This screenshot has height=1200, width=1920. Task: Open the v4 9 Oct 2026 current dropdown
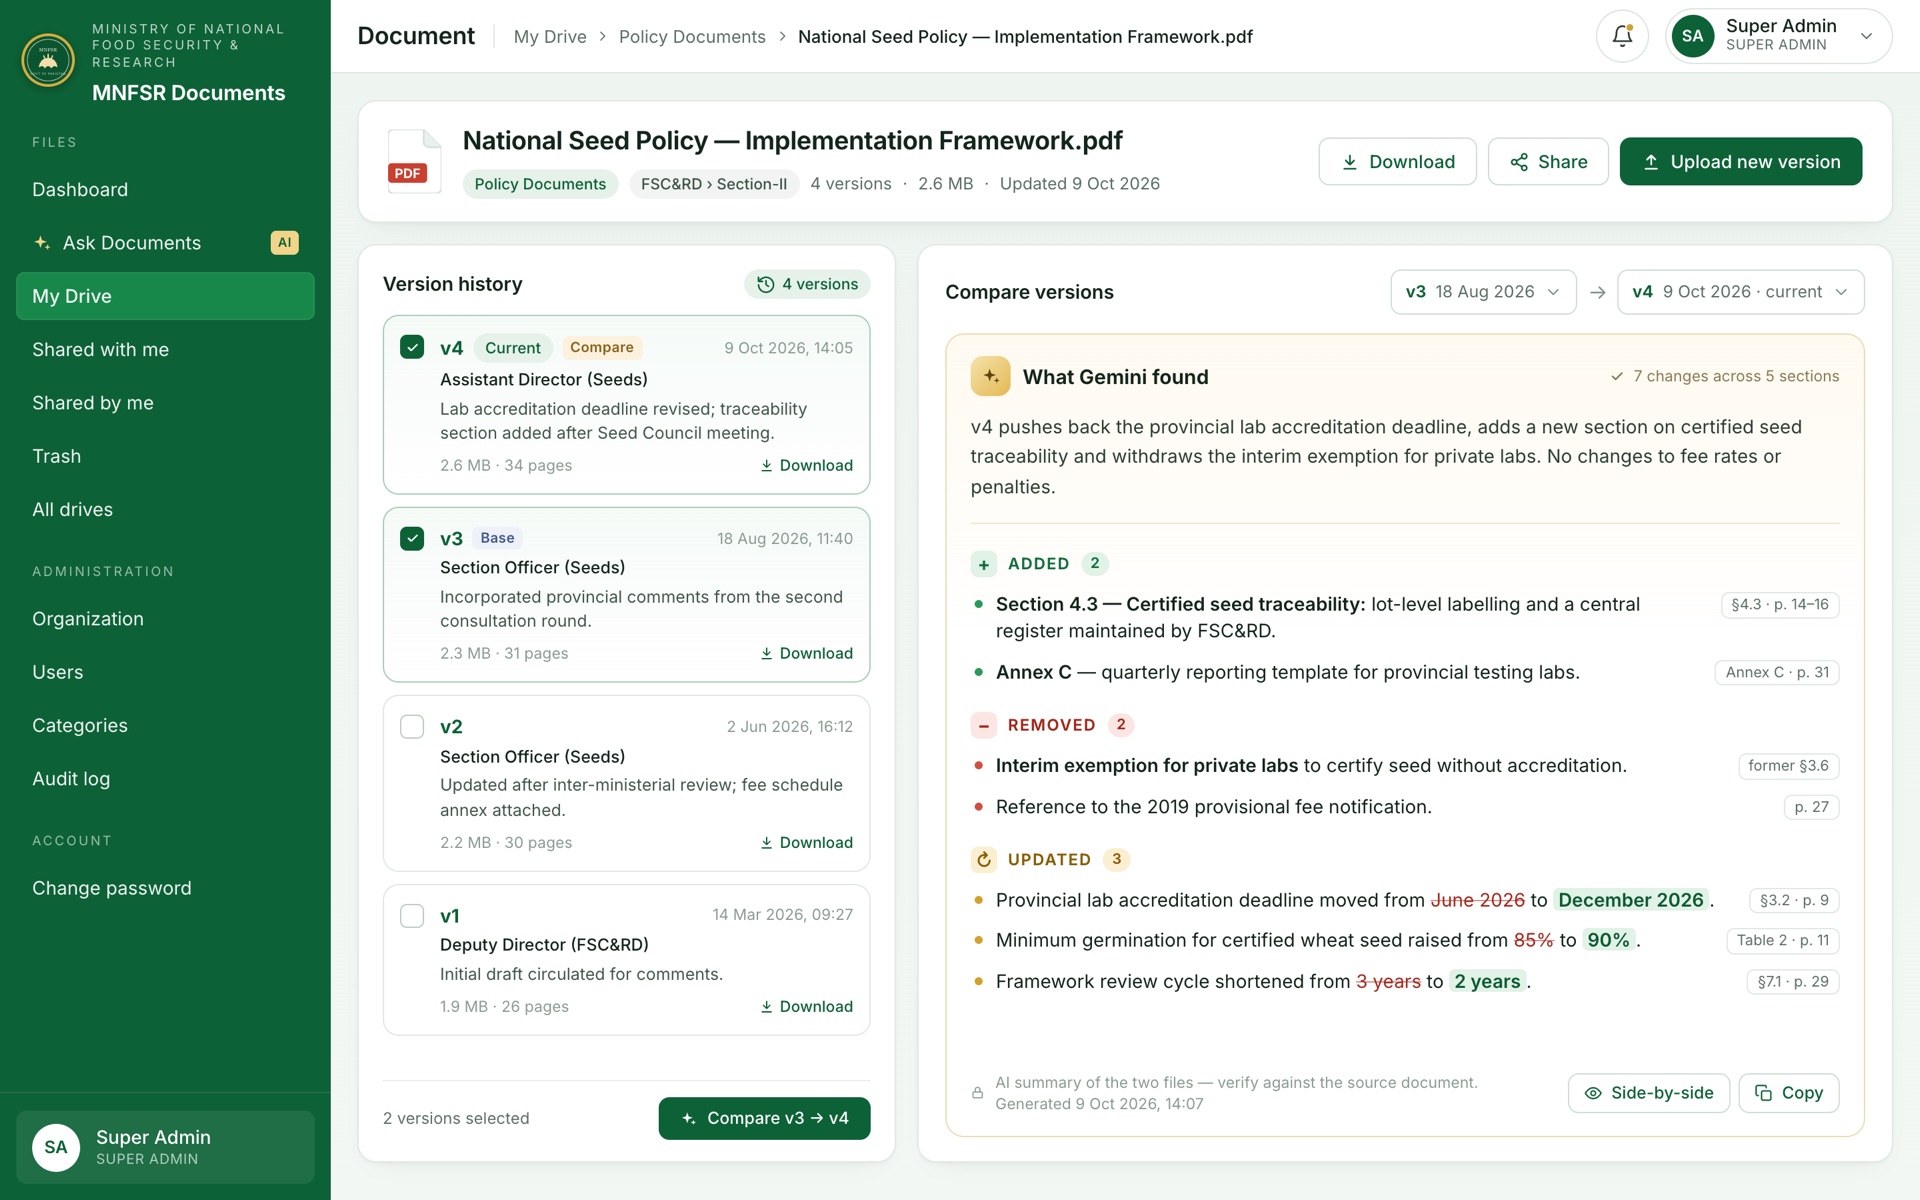[1740, 292]
